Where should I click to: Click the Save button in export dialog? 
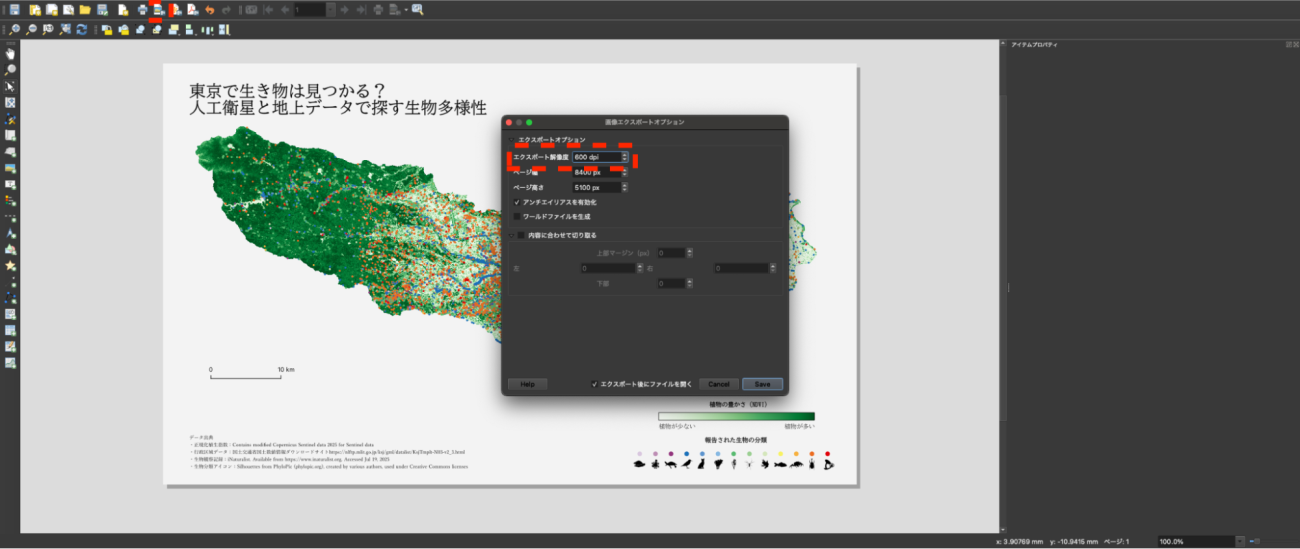click(x=762, y=384)
